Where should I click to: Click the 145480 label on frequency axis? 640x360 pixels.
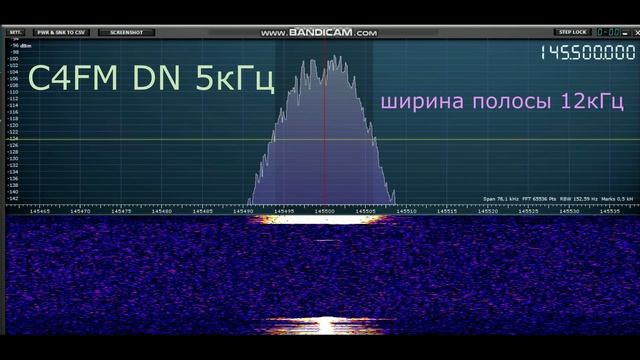click(162, 211)
